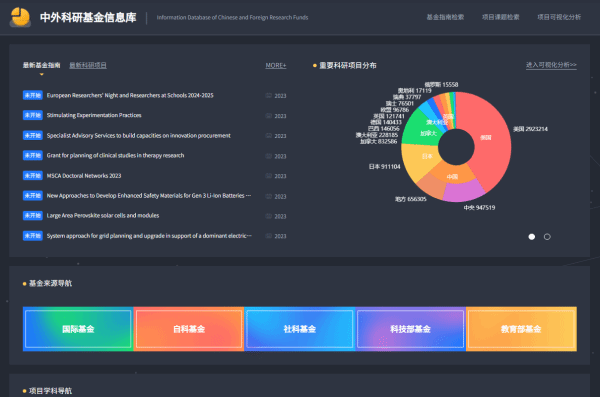Select the second hollow carousel dot under chart

tap(547, 237)
